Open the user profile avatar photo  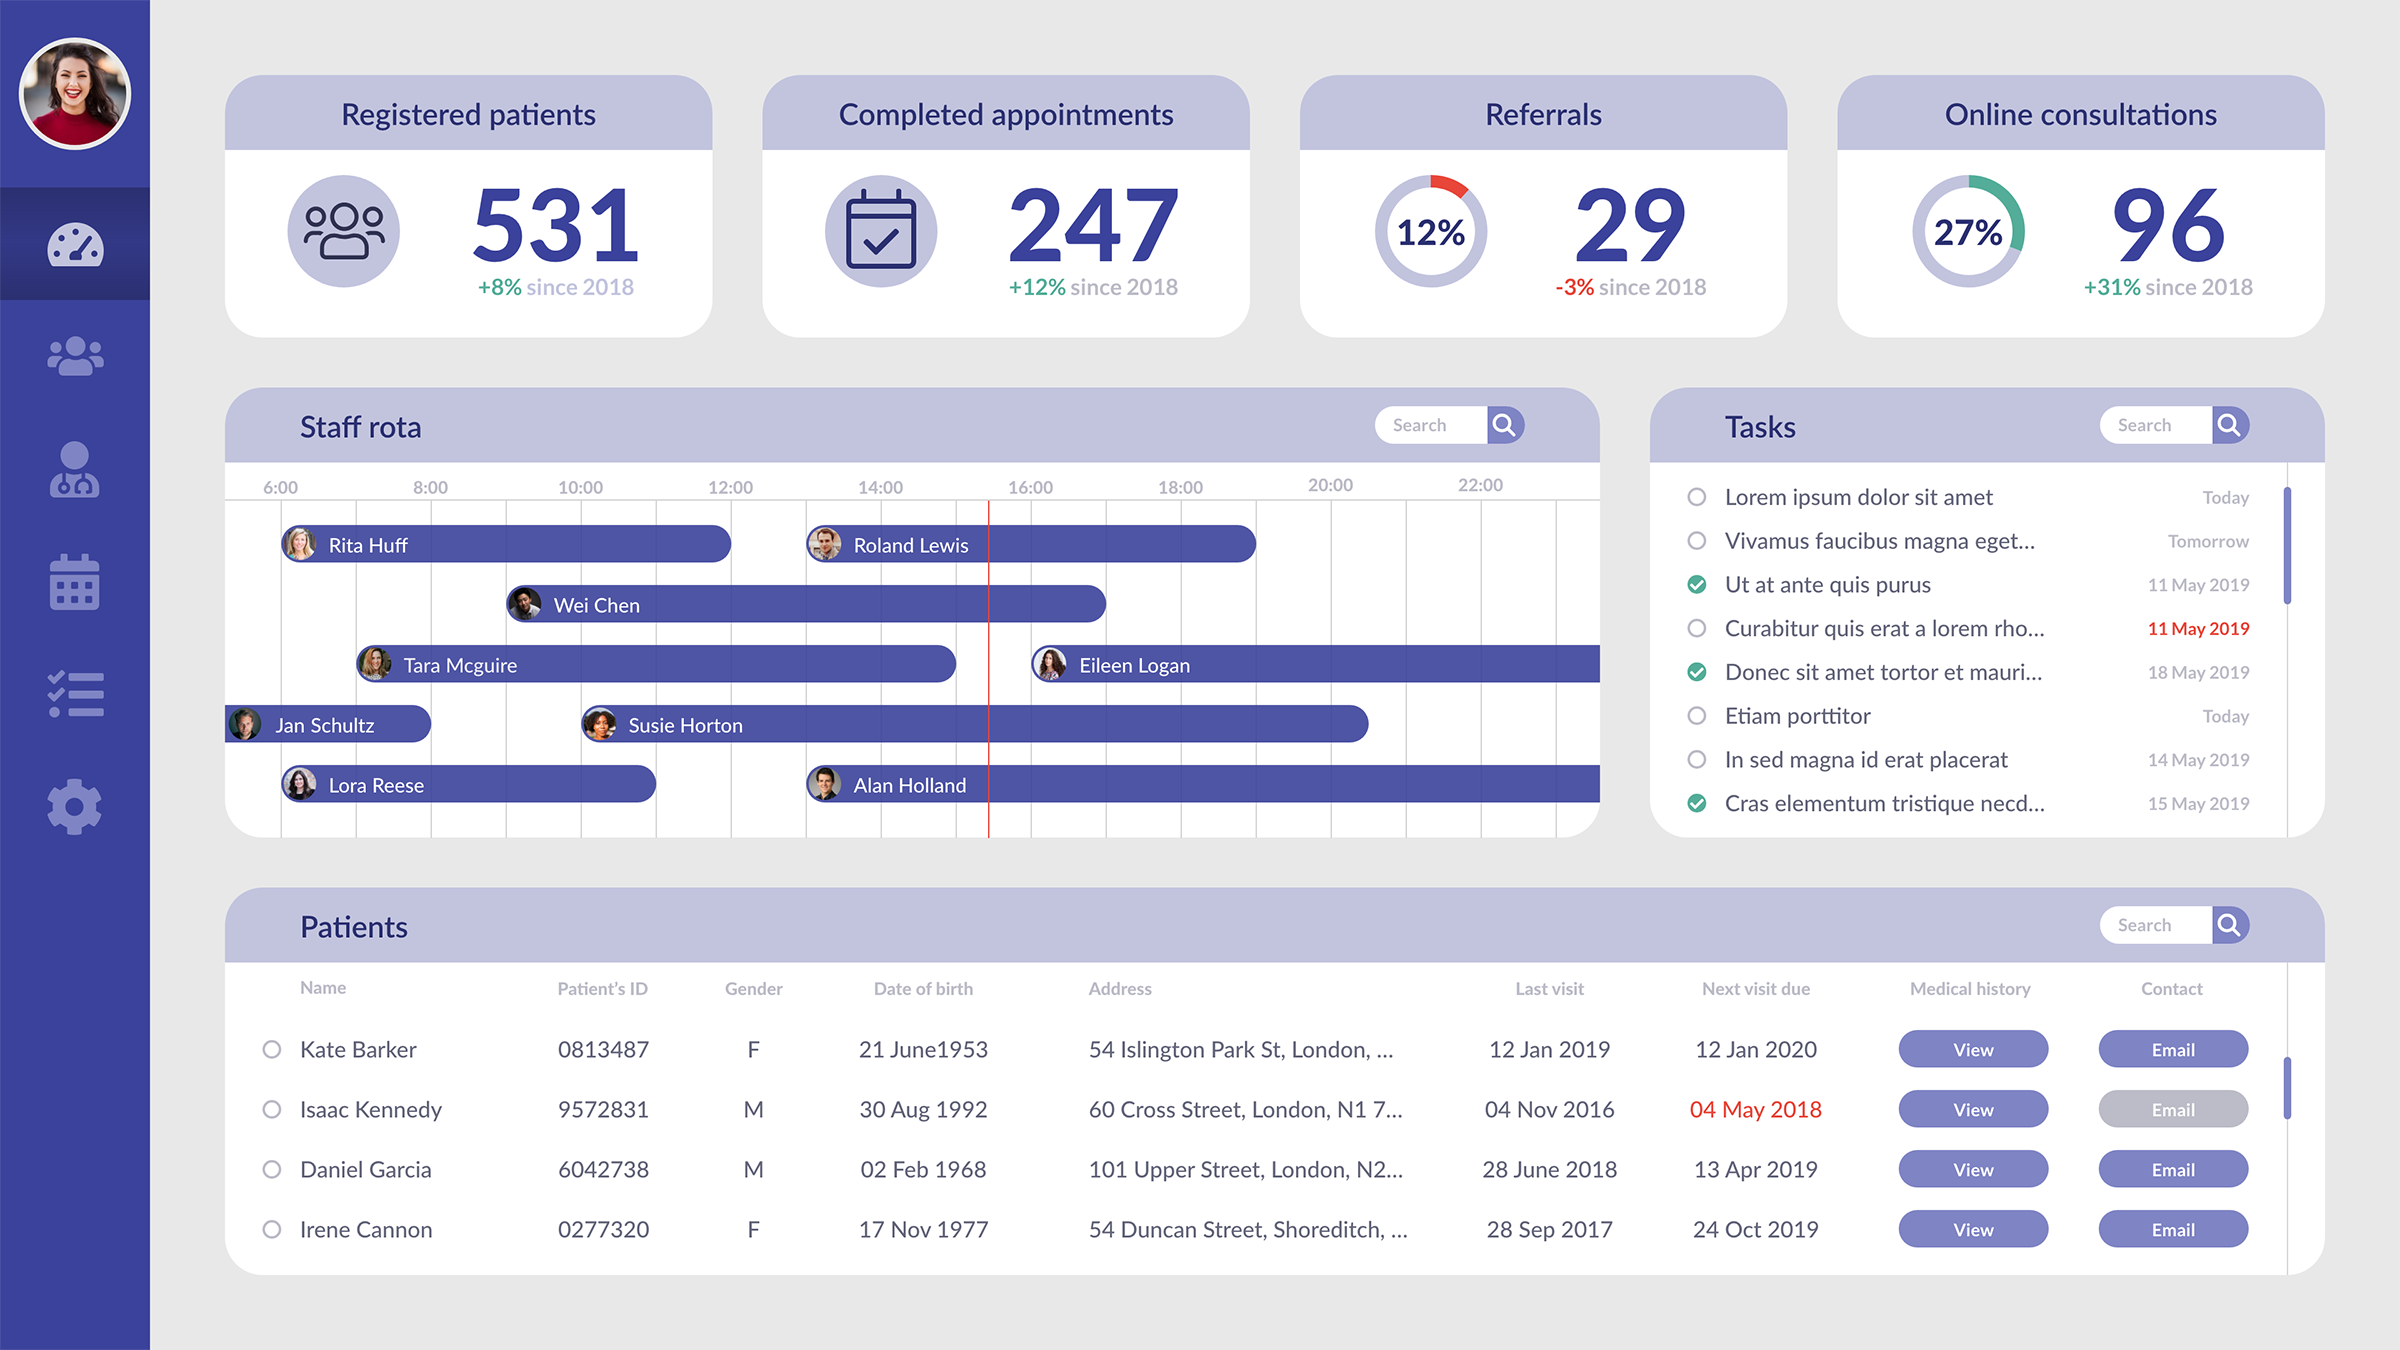75,94
